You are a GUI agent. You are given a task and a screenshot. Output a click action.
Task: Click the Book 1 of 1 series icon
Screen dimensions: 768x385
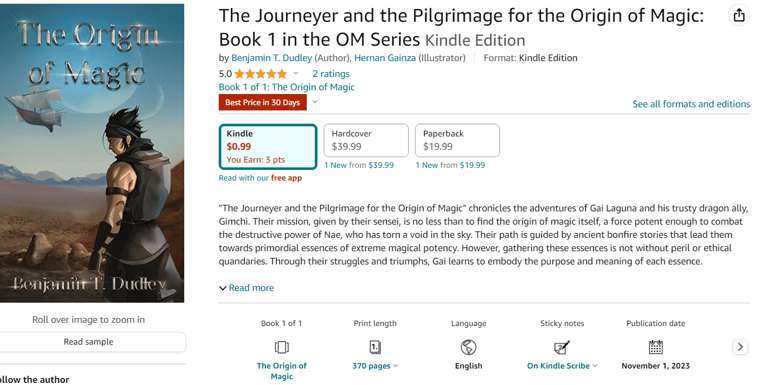click(282, 347)
